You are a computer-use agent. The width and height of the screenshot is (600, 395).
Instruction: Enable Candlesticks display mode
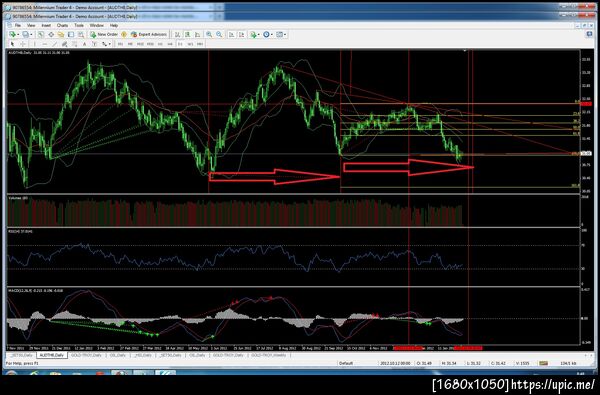[187, 34]
